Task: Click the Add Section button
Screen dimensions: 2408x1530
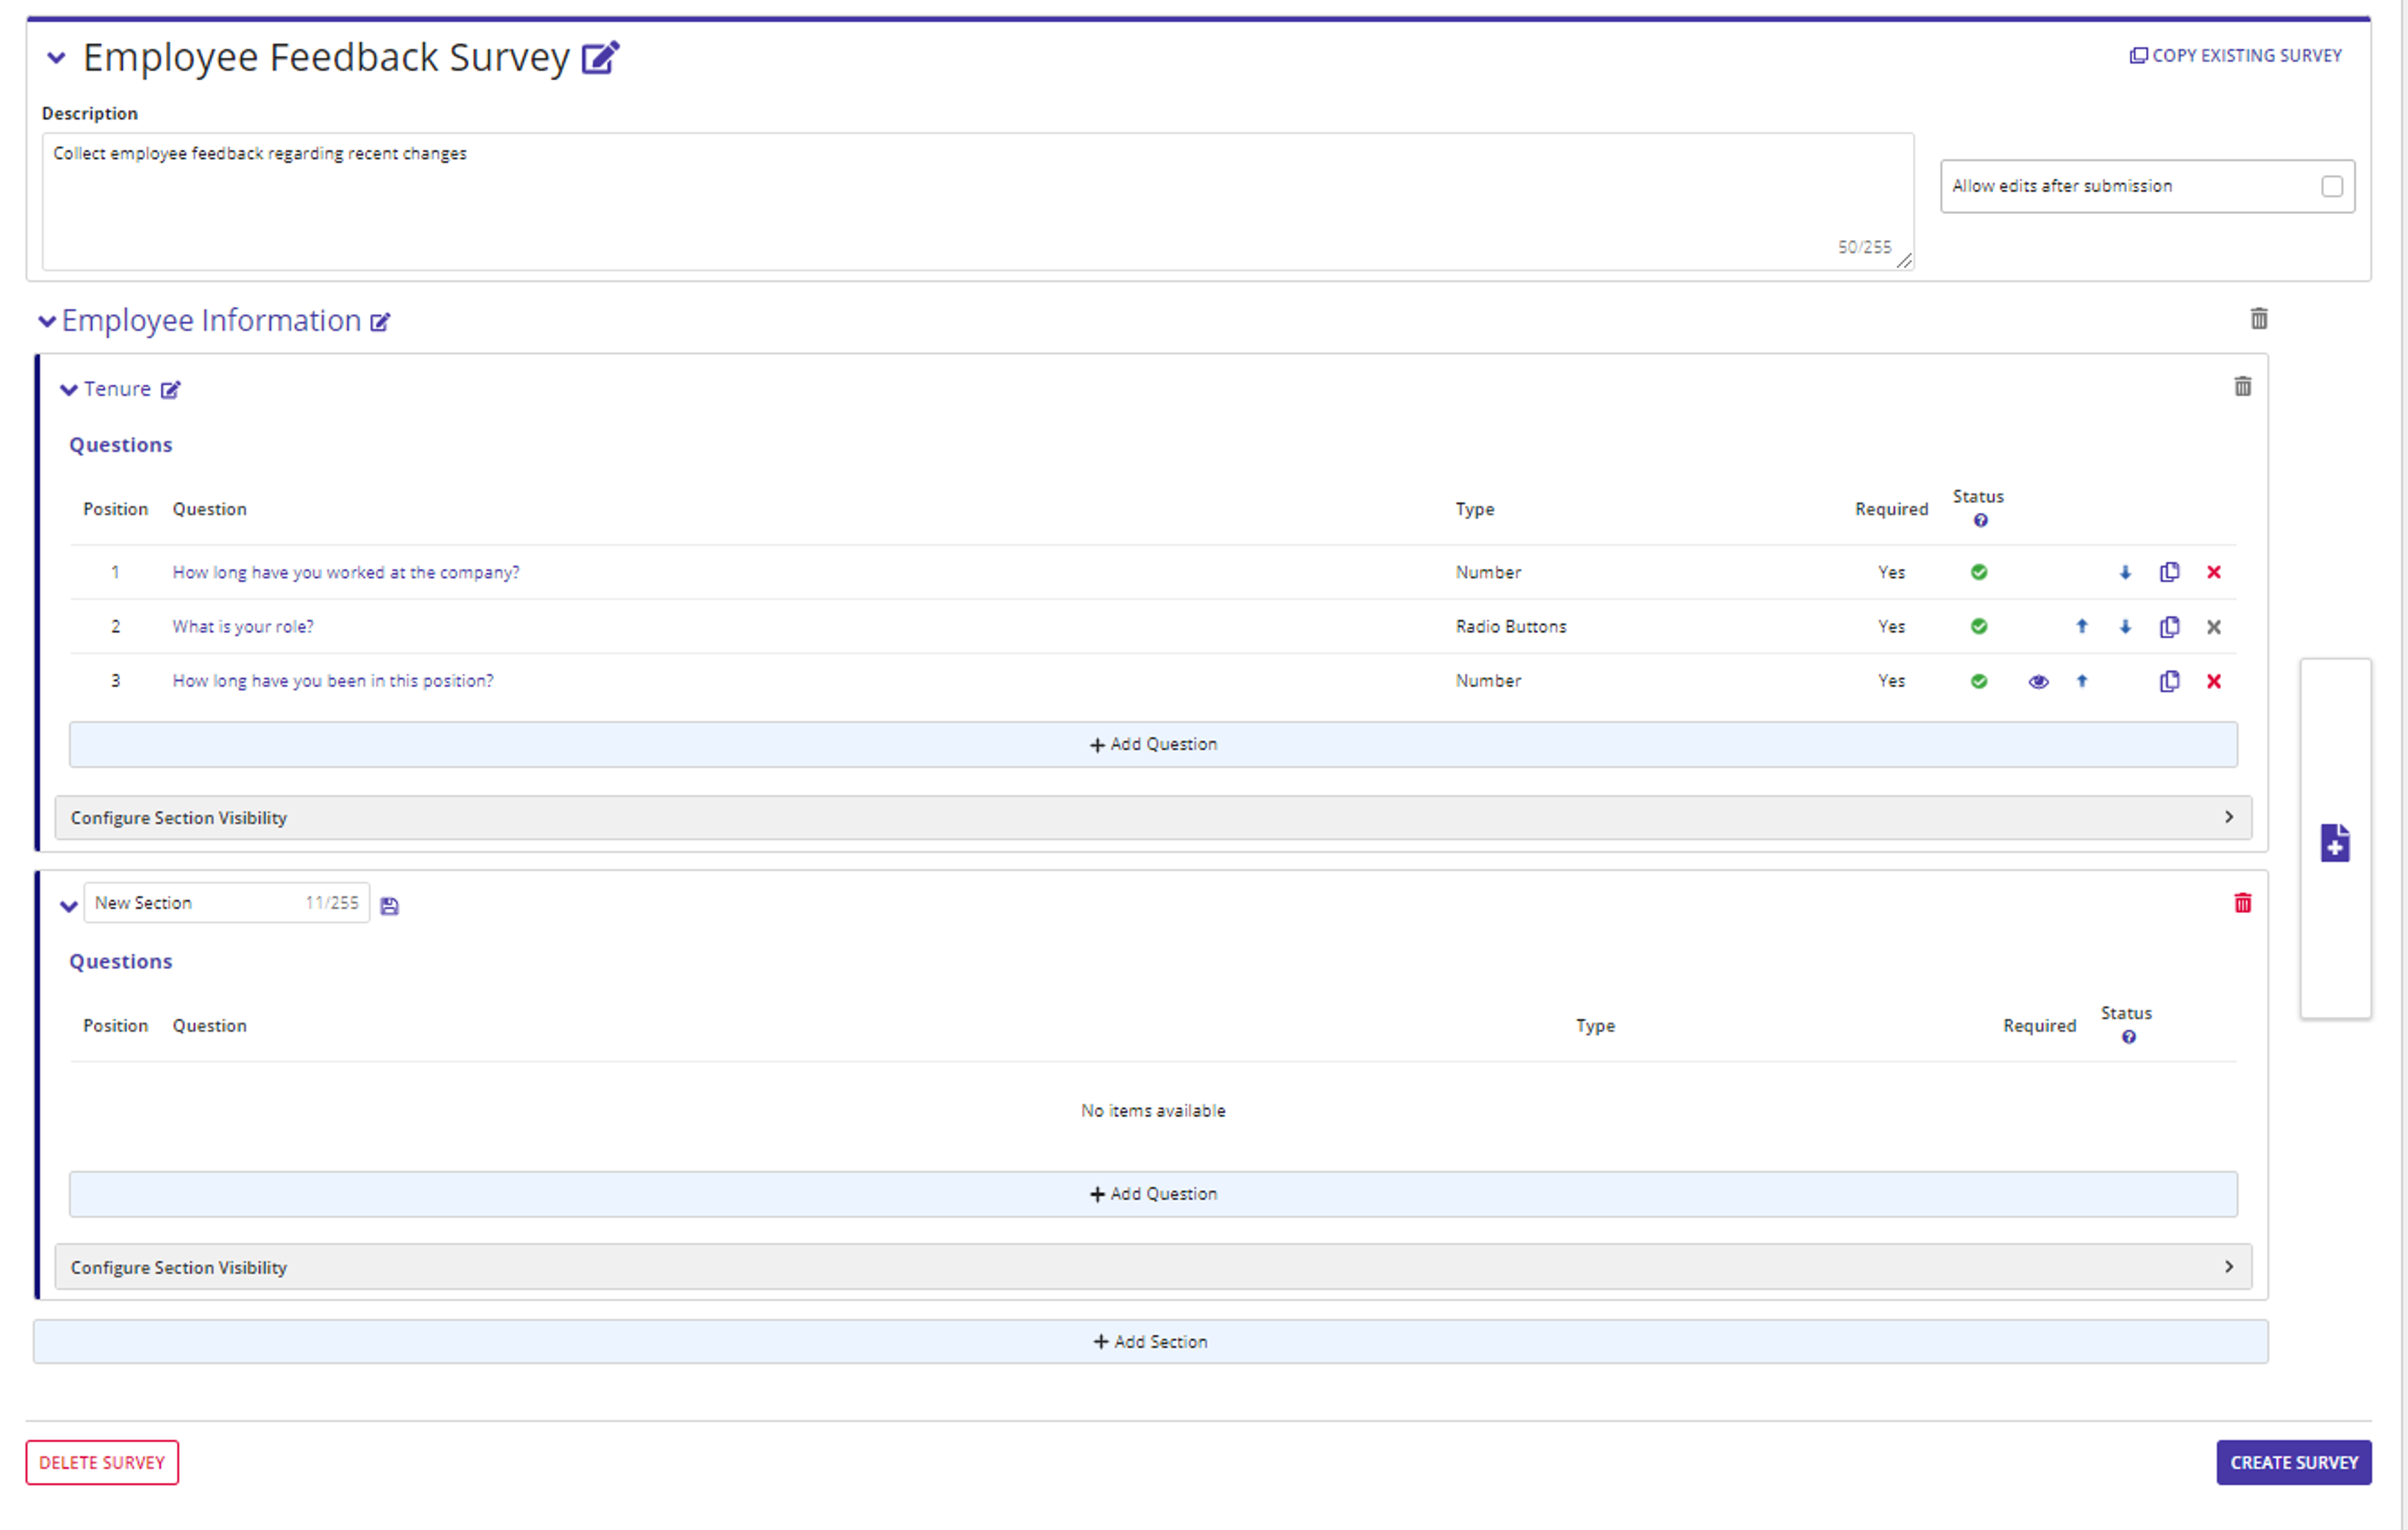Action: coord(1150,1342)
